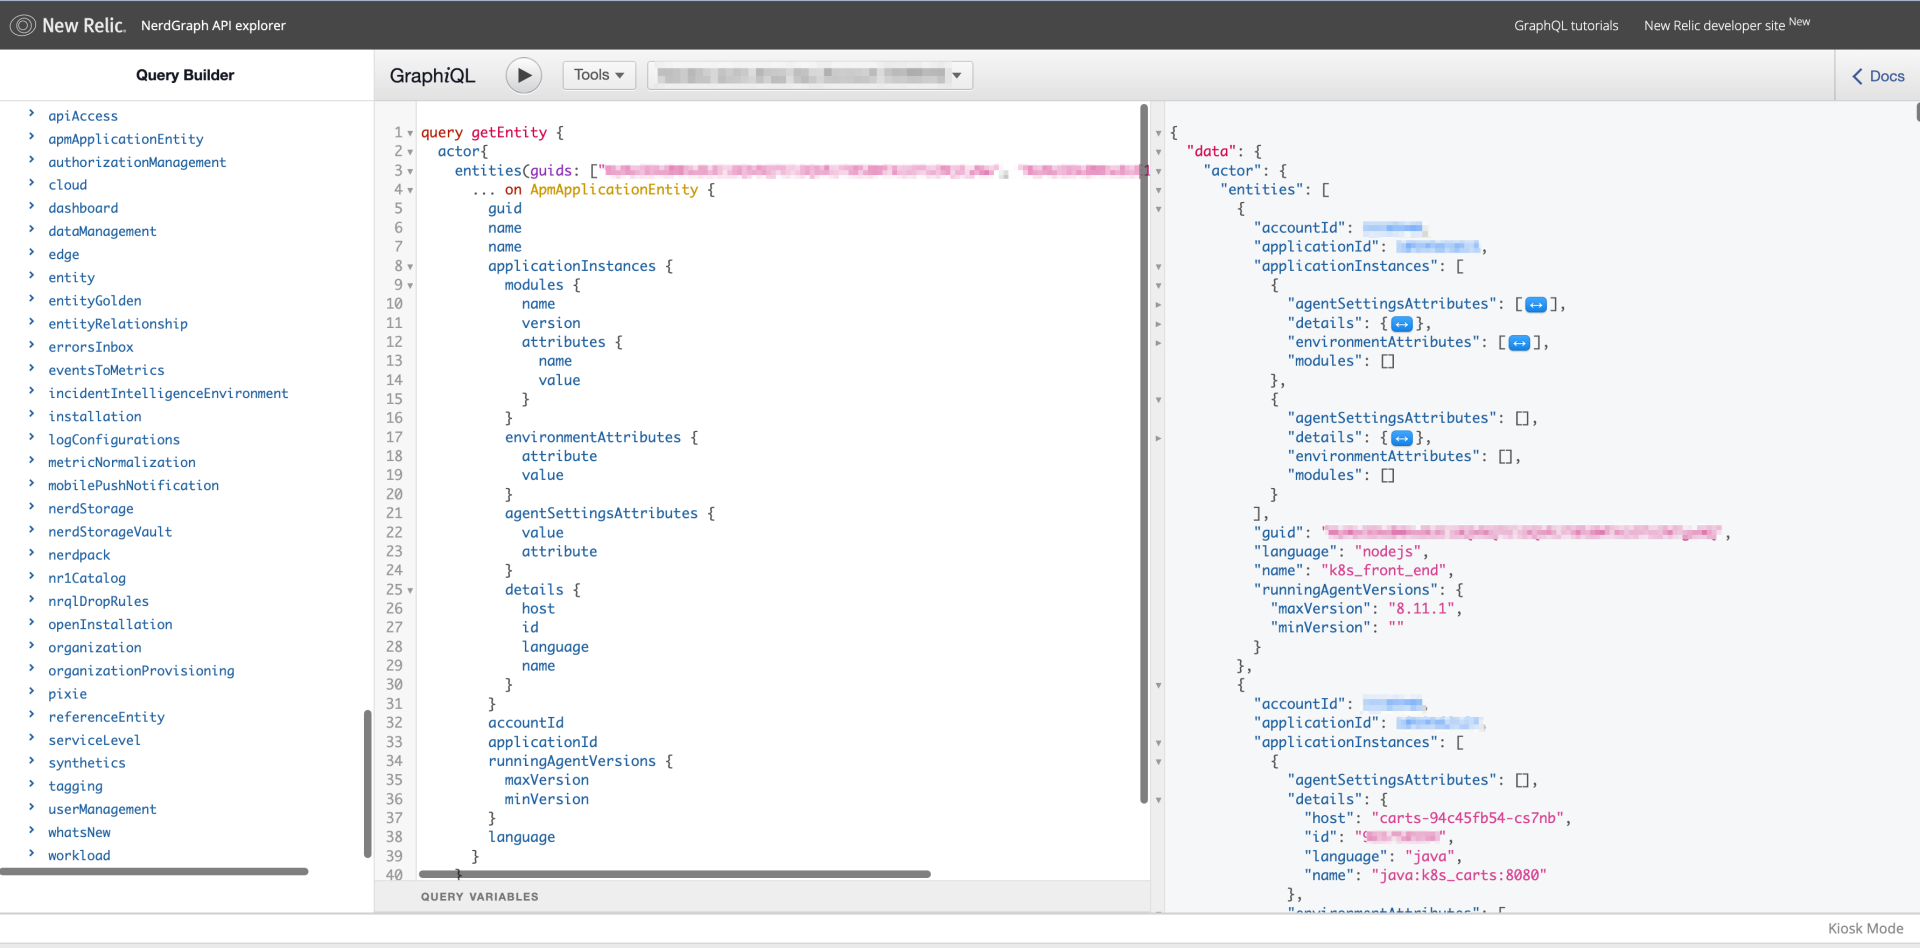Collapse the actor object in the response pane
The height and width of the screenshot is (948, 1920).
point(1158,171)
